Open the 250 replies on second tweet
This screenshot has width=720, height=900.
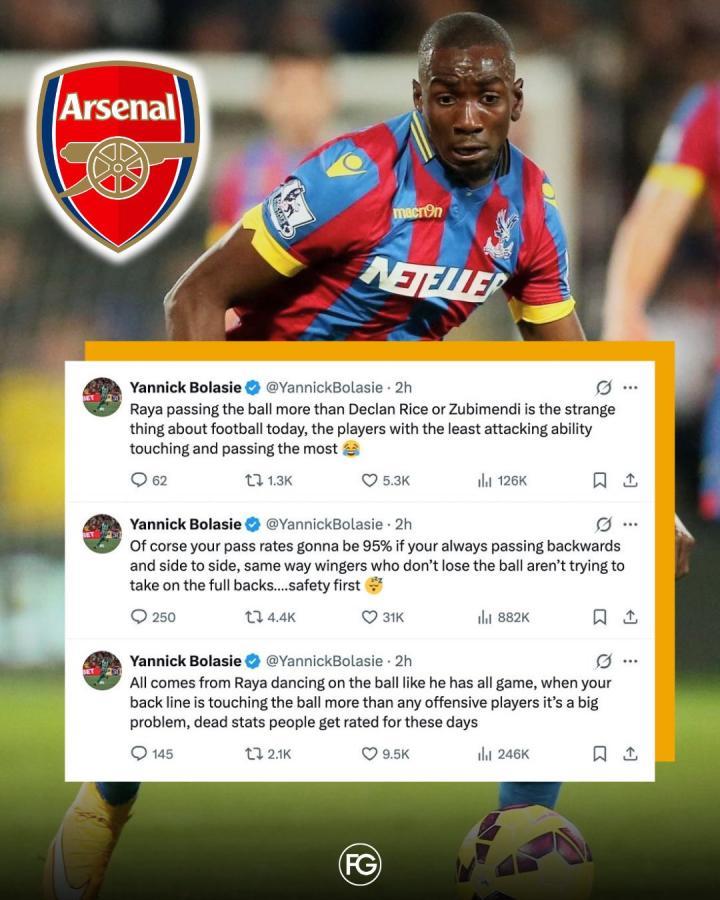(x=153, y=617)
